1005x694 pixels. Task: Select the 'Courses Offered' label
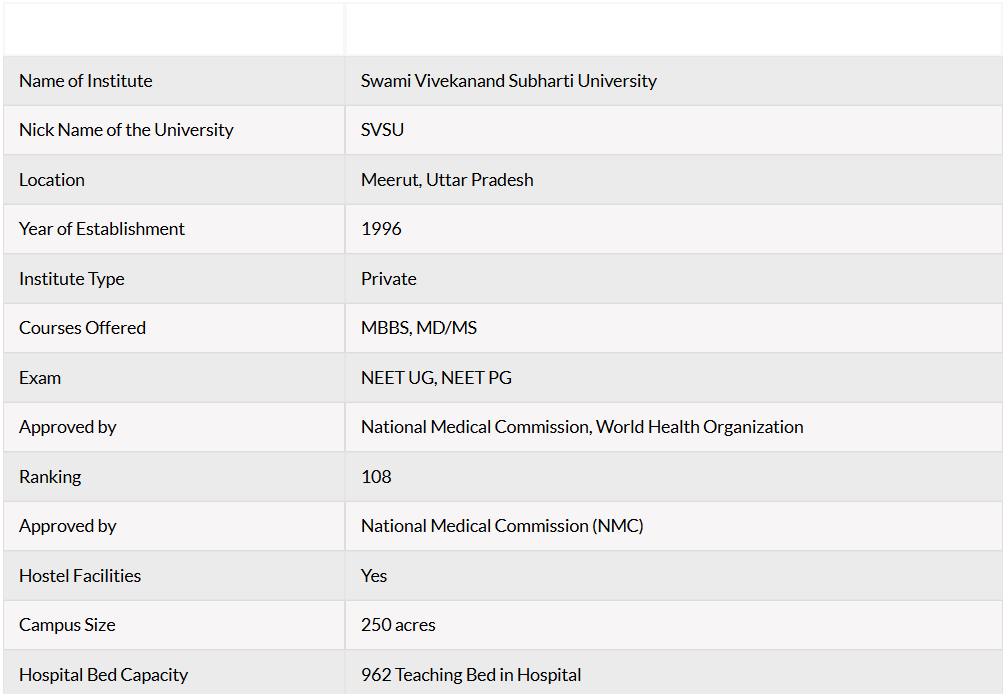click(83, 328)
